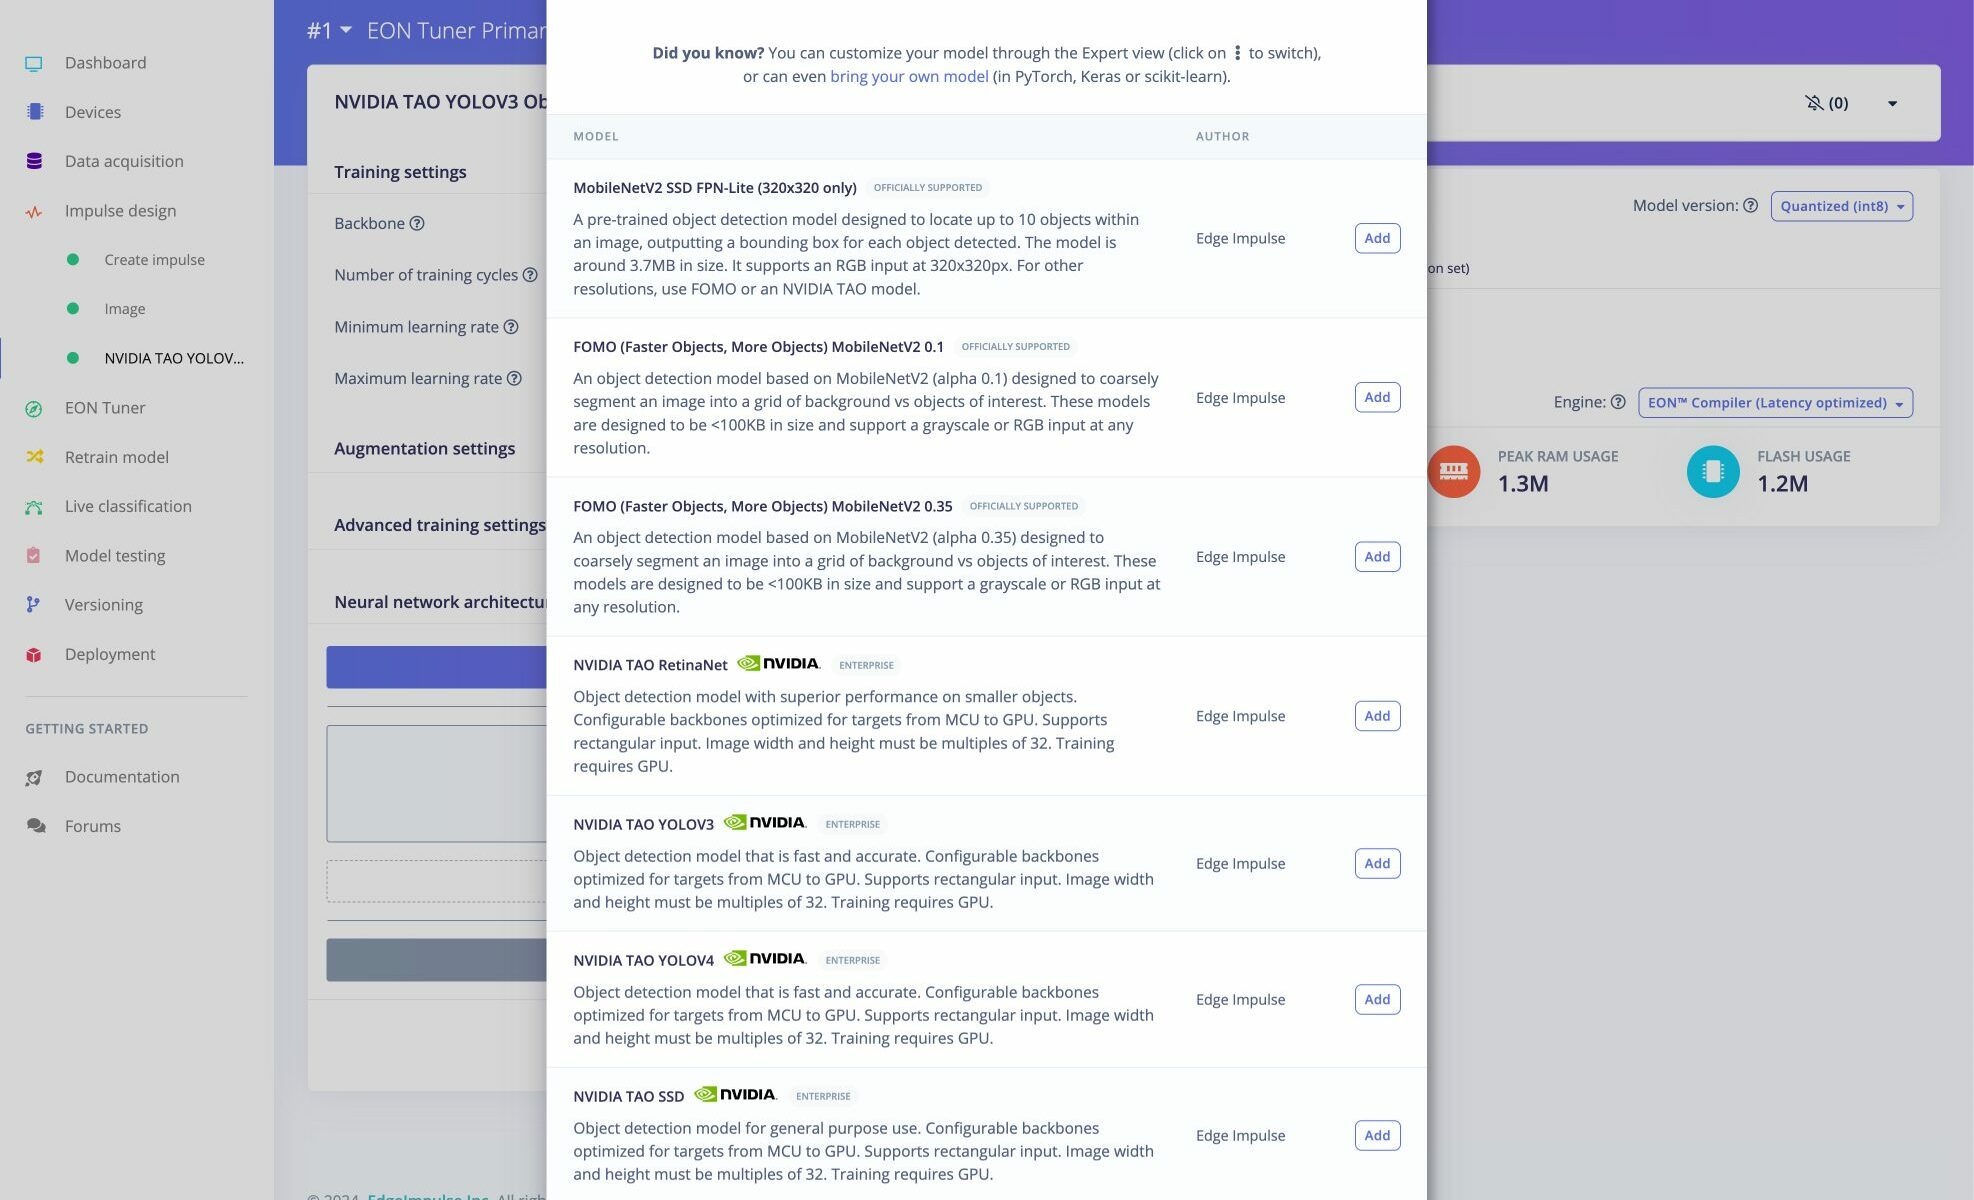Click the Data acquisition database icon
Image resolution: width=1974 pixels, height=1200 pixels.
click(x=34, y=161)
